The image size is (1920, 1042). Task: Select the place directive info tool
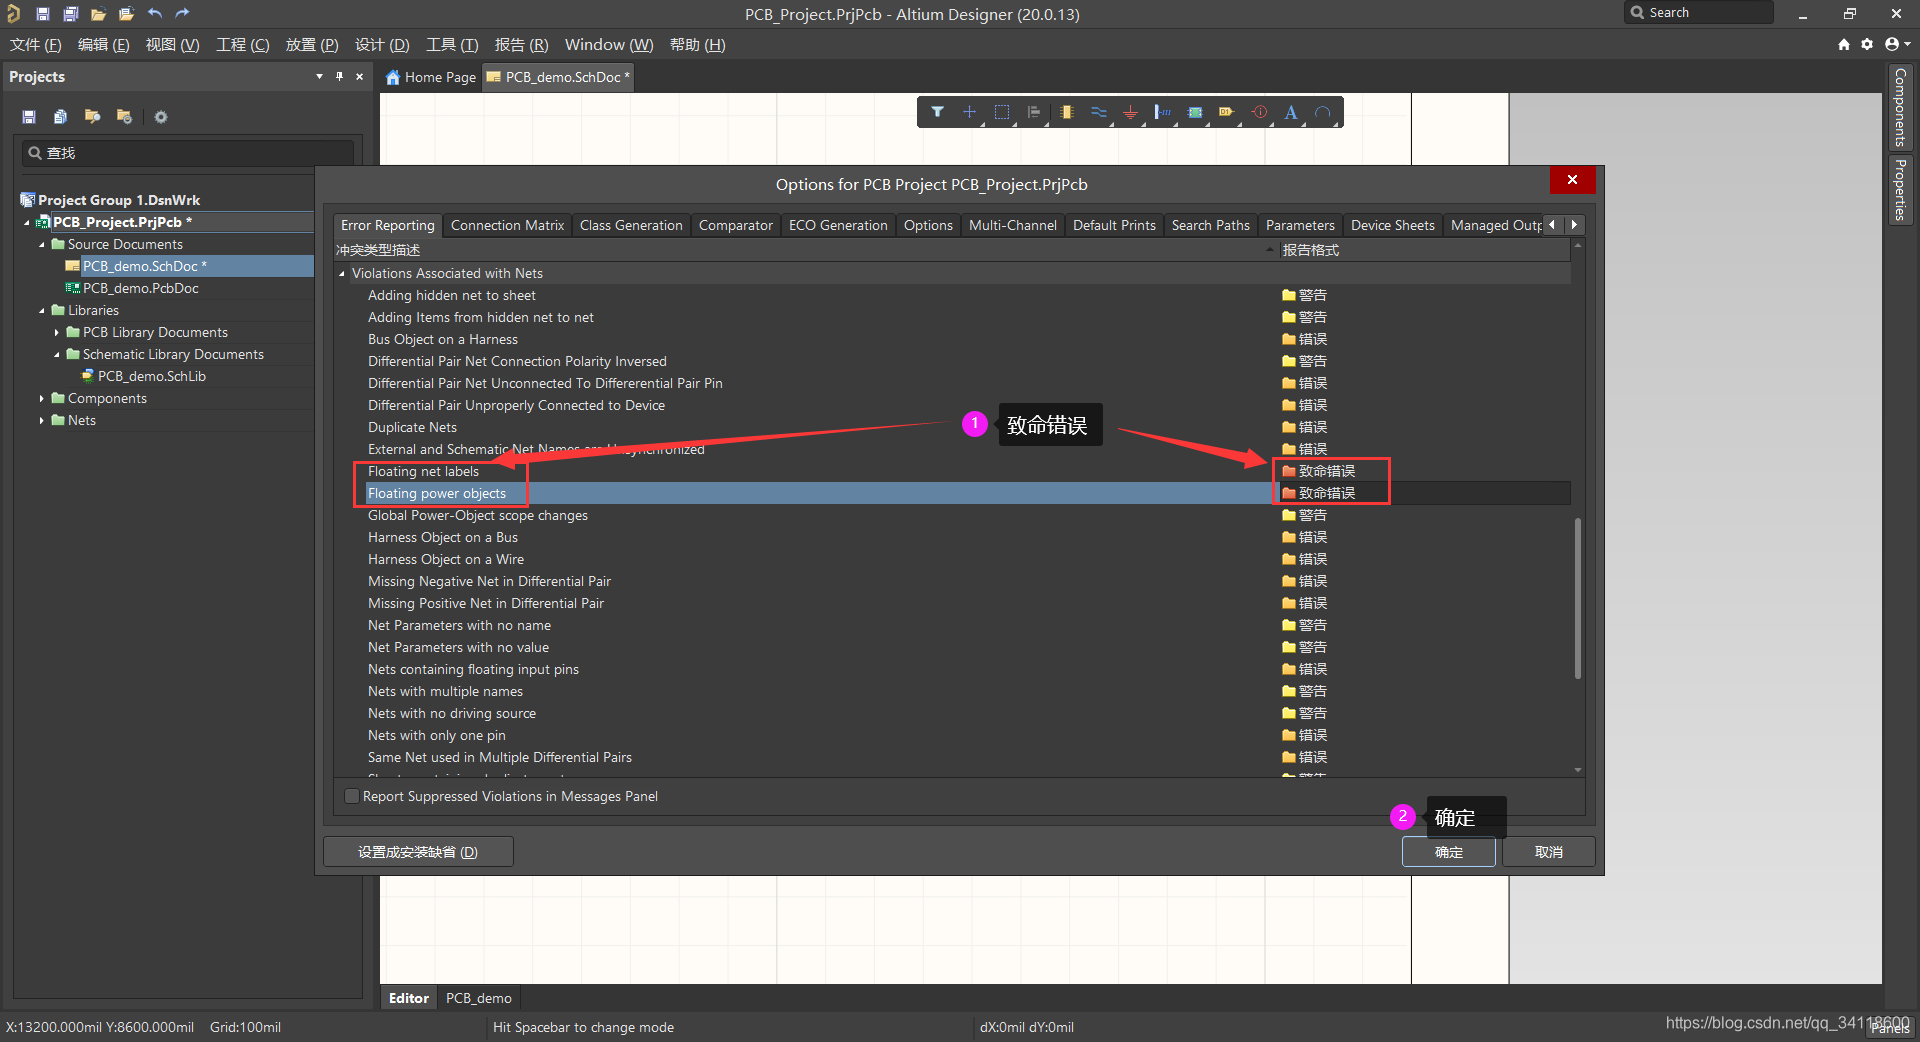(x=1260, y=112)
